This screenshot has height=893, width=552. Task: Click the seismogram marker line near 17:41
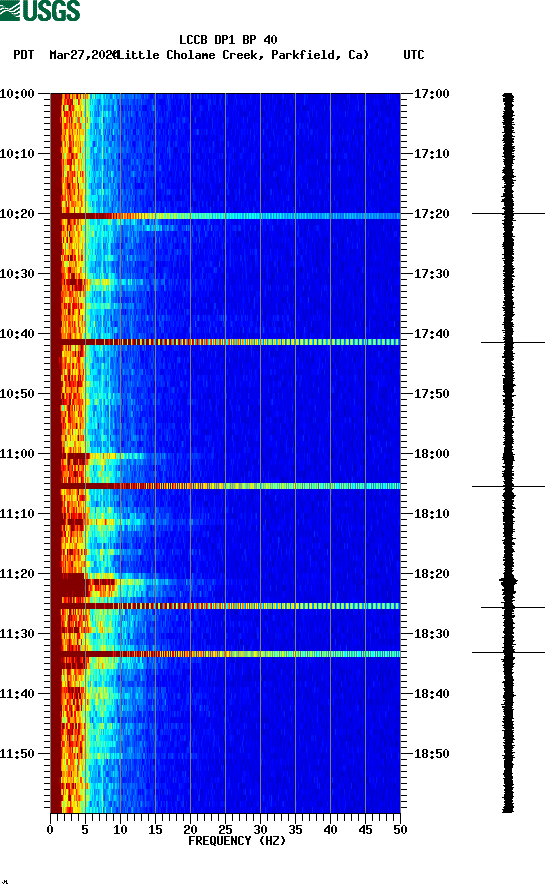pyautogui.click(x=513, y=342)
